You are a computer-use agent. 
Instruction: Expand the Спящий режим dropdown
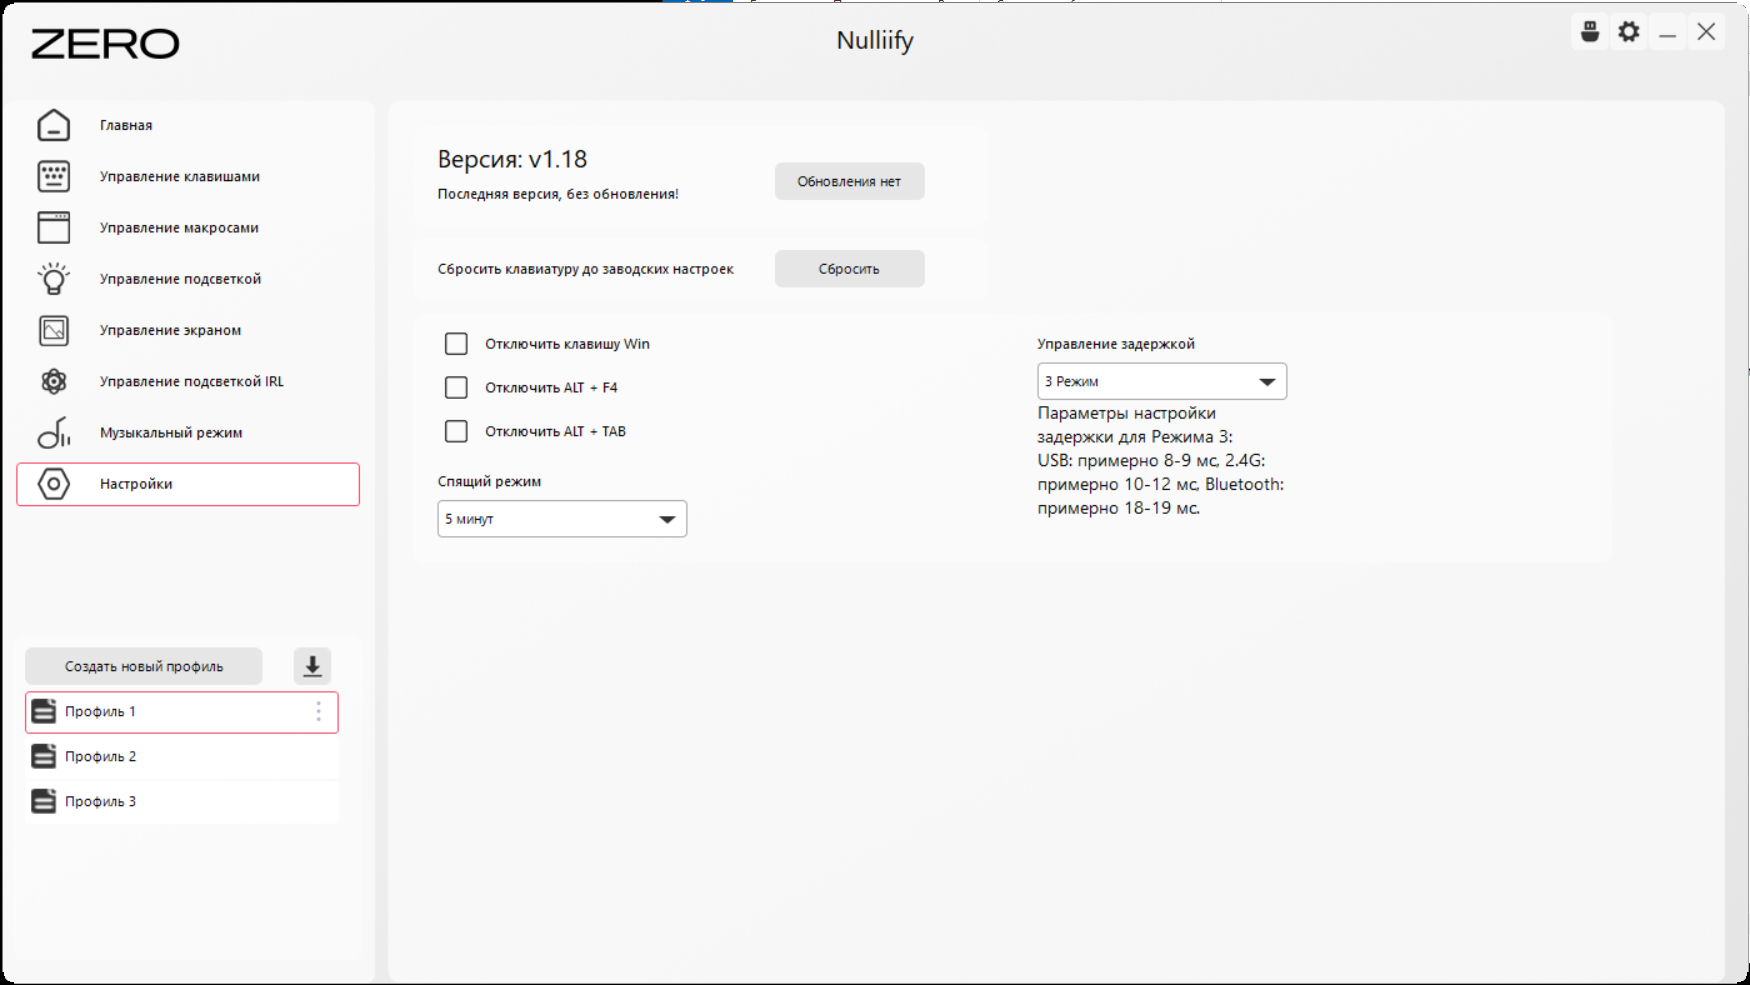click(x=562, y=519)
